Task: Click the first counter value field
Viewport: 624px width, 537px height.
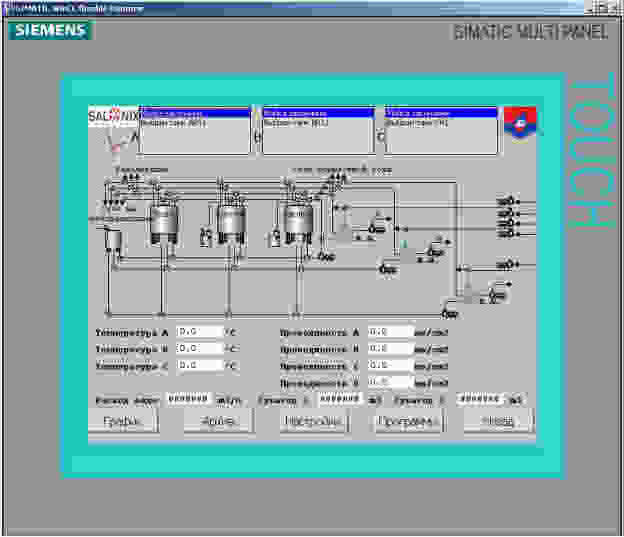Action: 341,399
